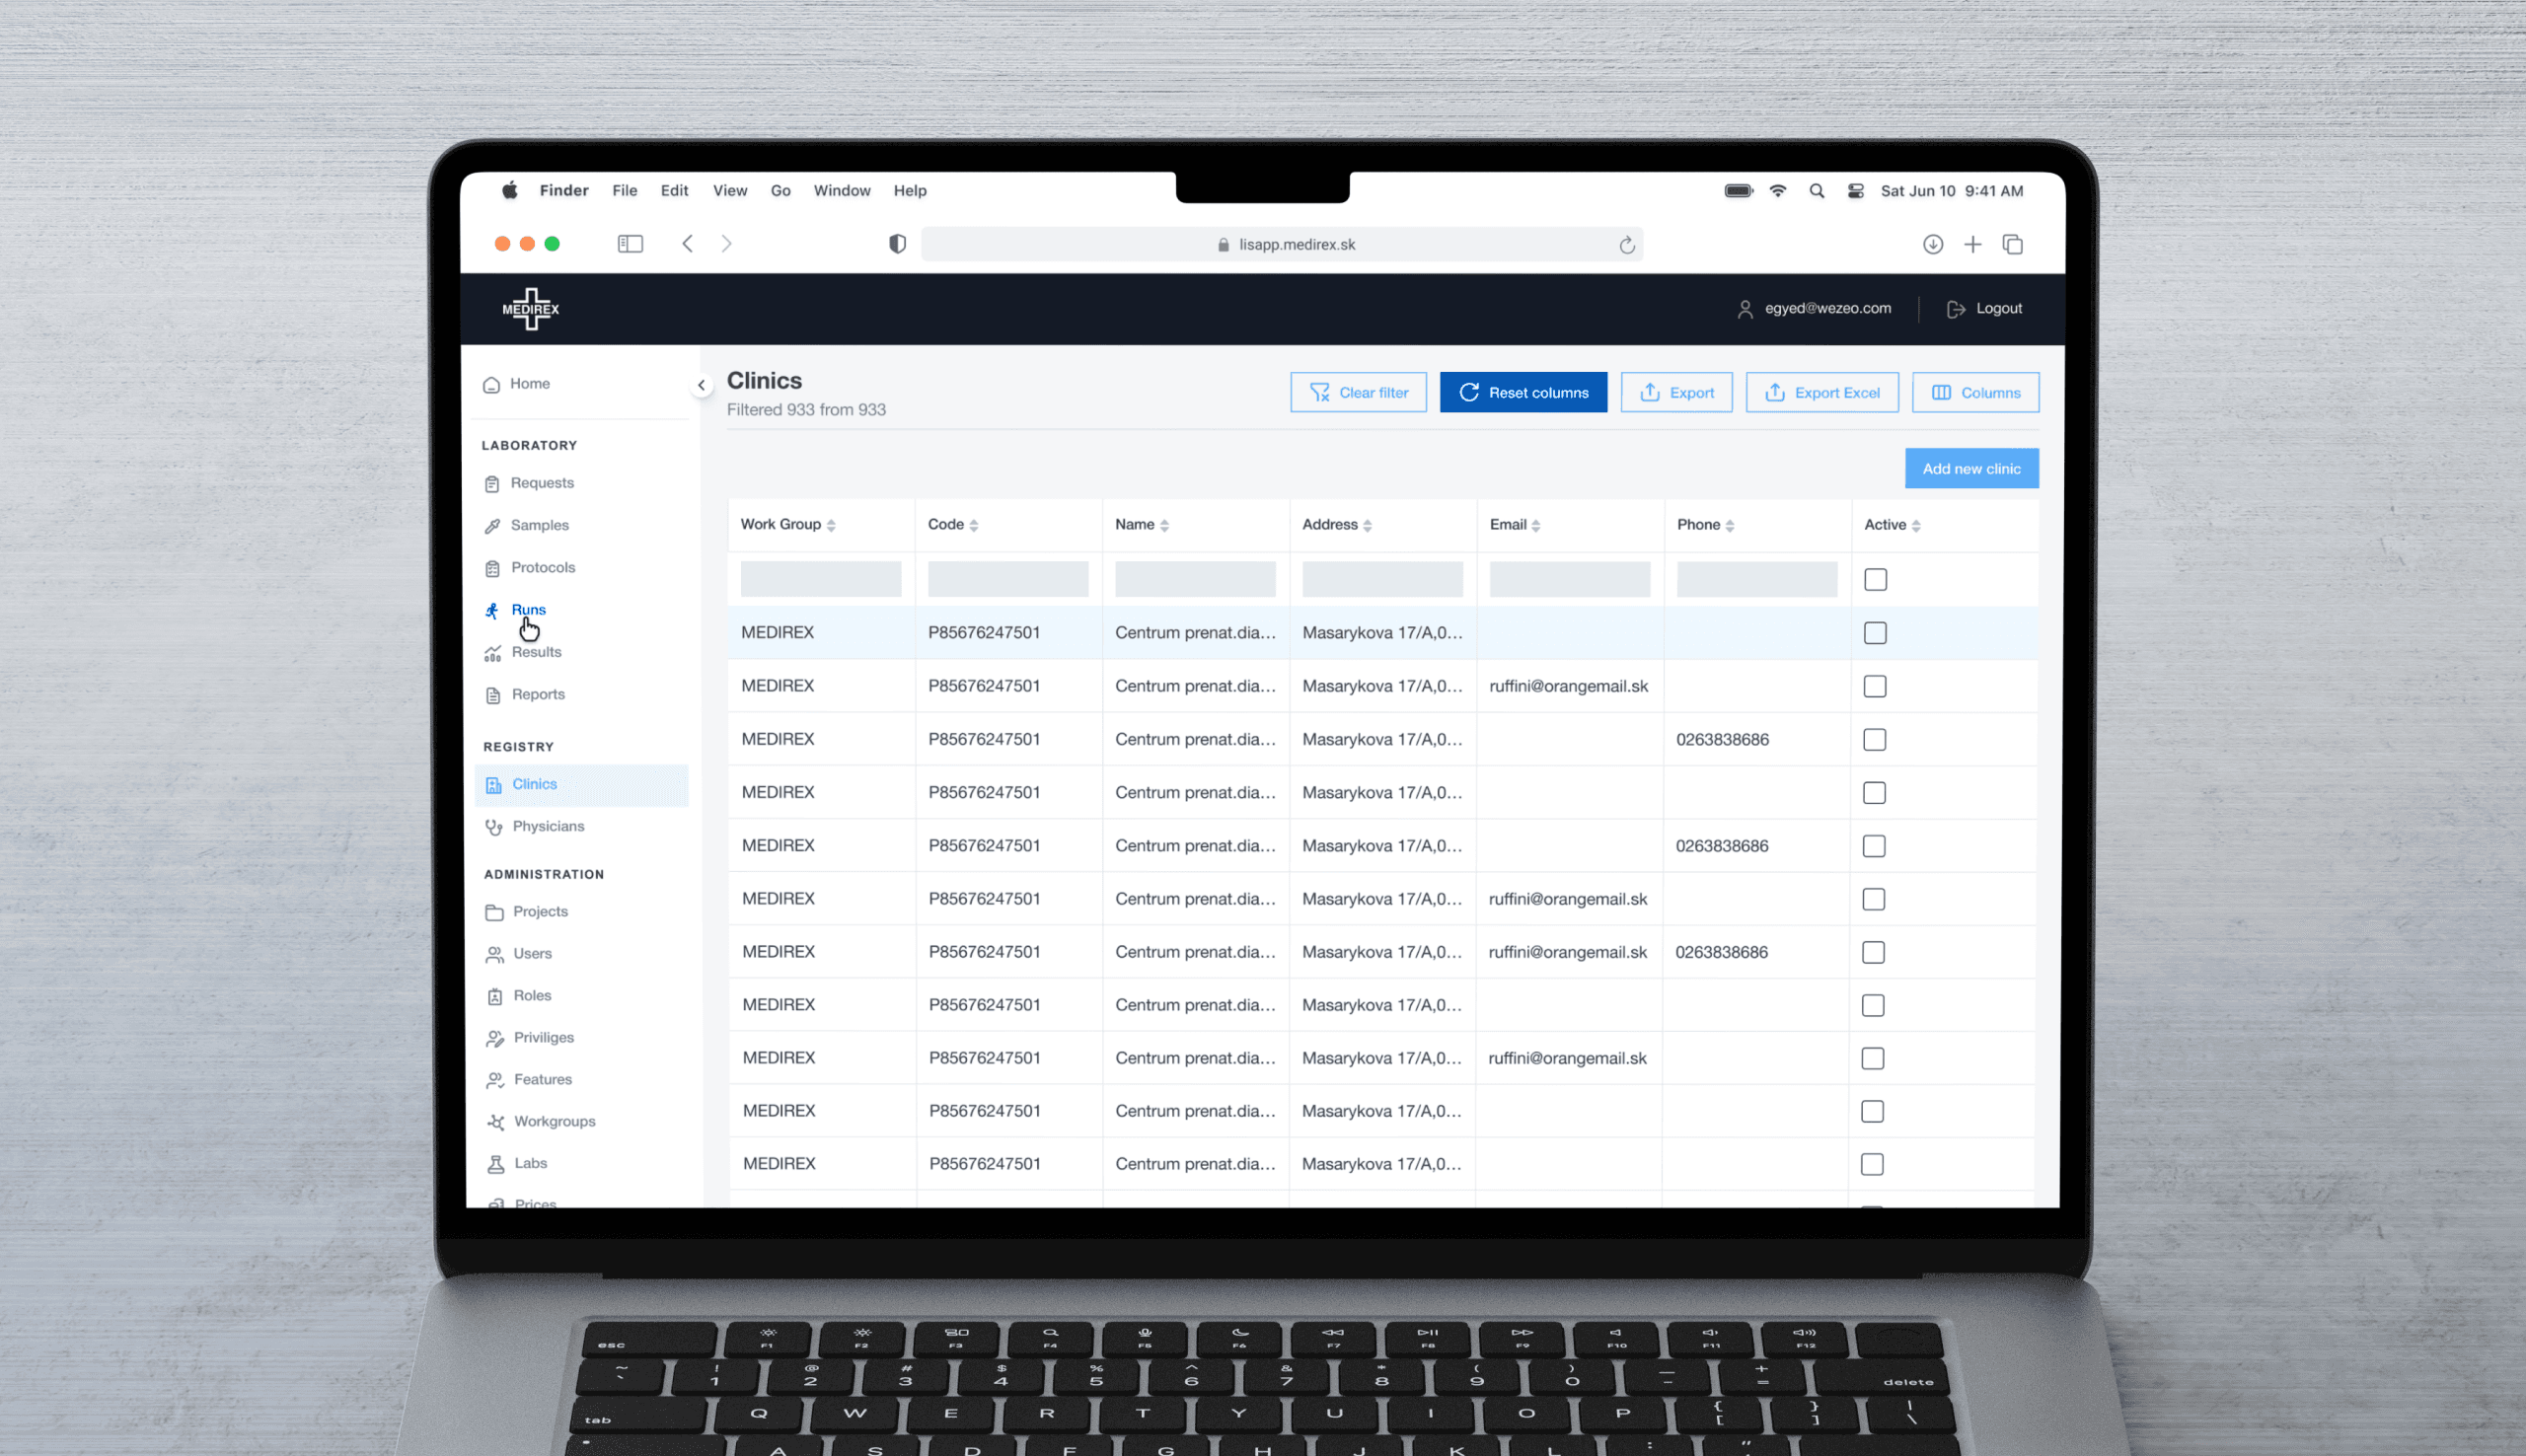Click the Labs flask icon
Viewport: 2526px width, 1456px height.
[x=495, y=1164]
